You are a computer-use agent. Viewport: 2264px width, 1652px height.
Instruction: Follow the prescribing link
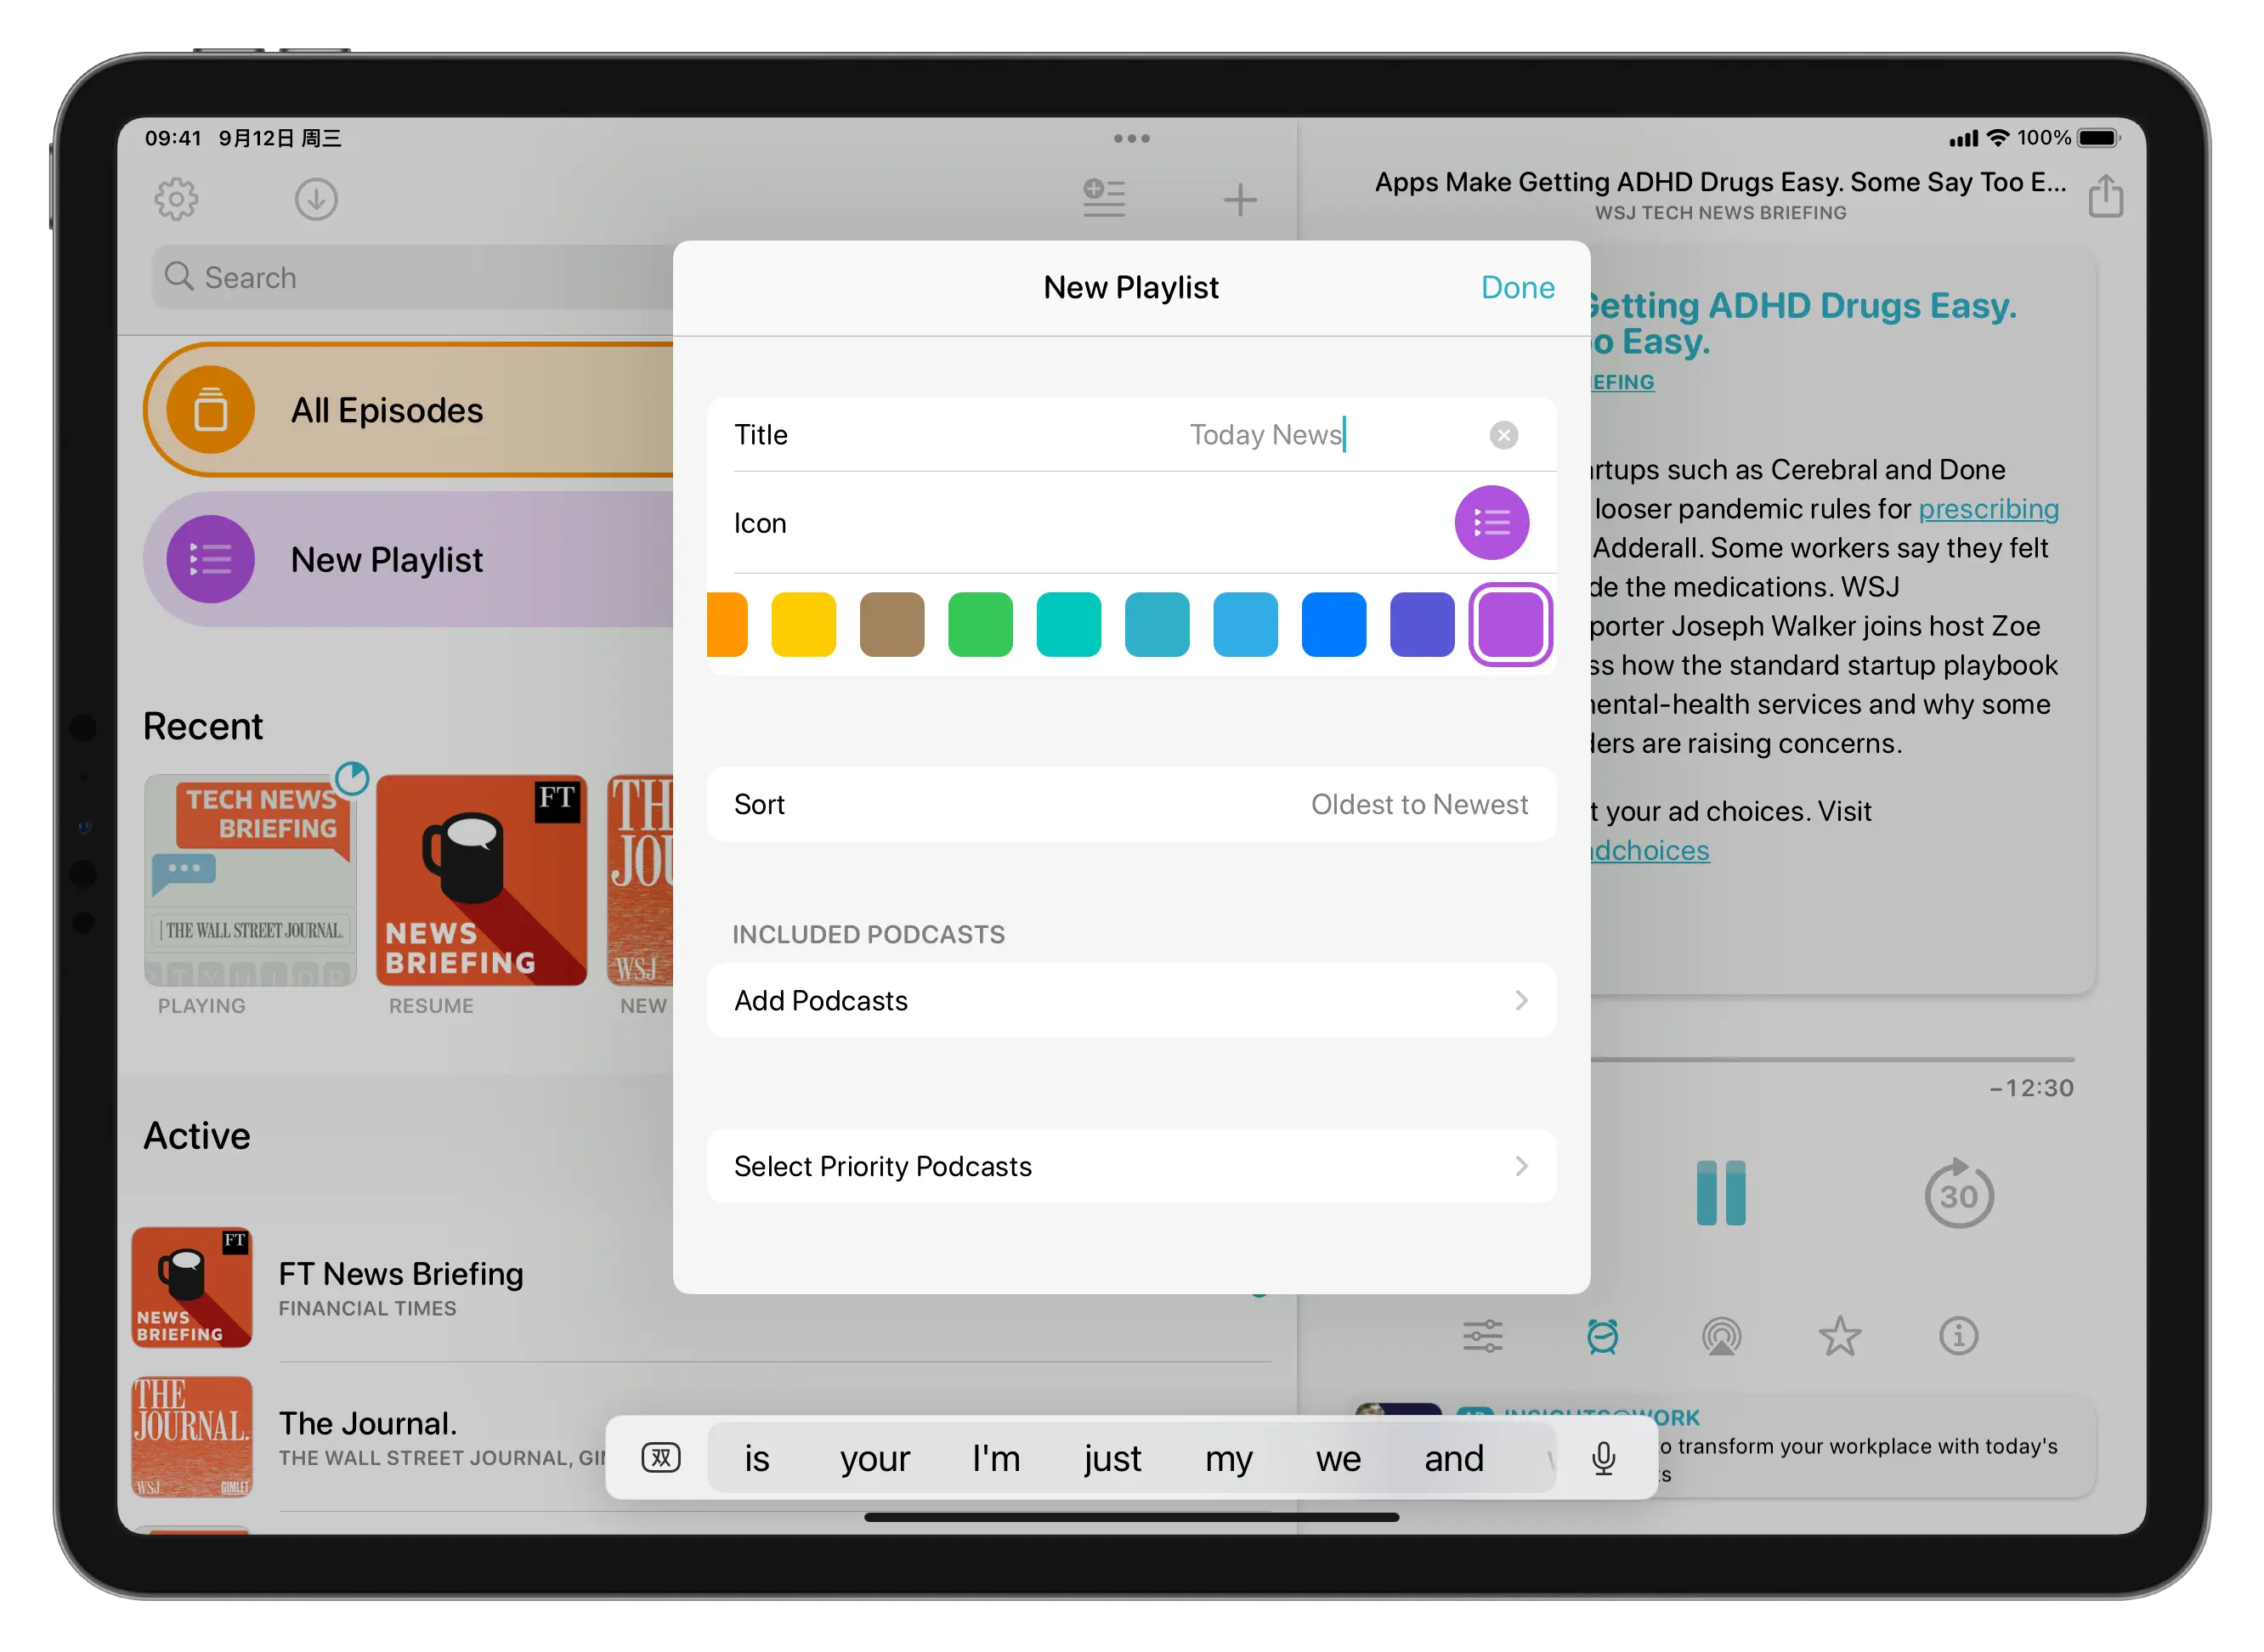(x=1988, y=509)
